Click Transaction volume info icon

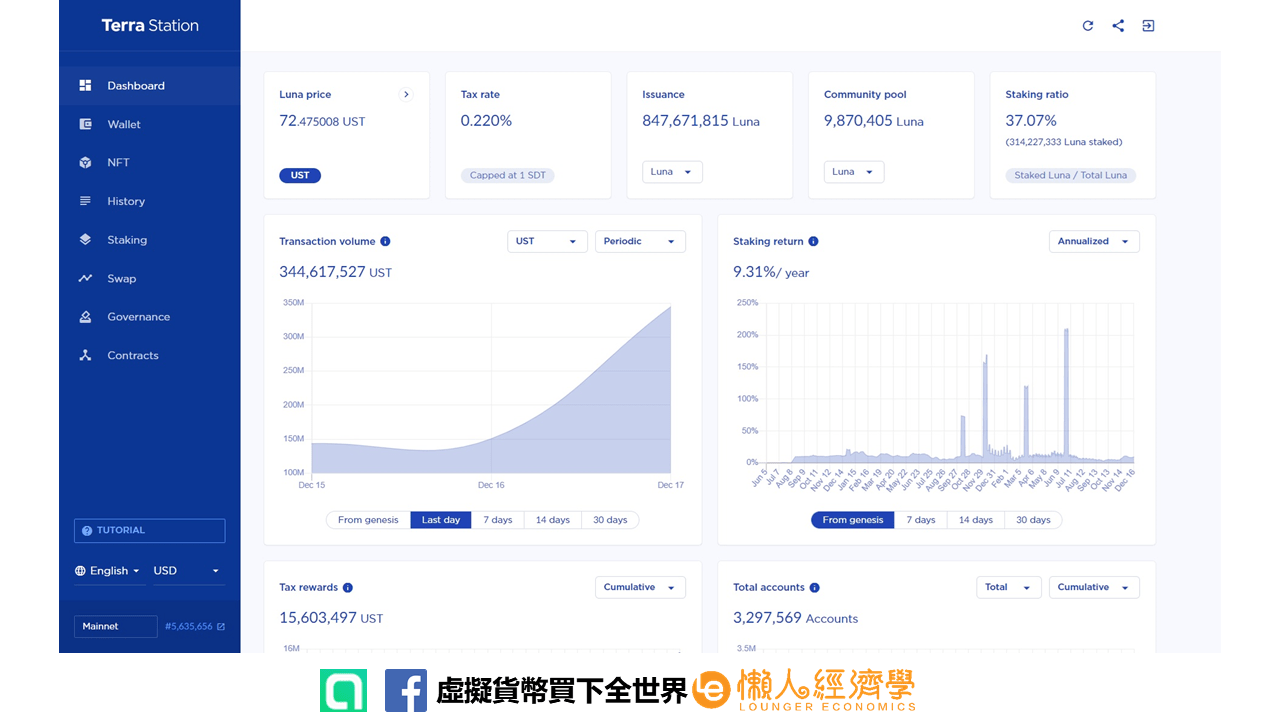pyautogui.click(x=385, y=241)
